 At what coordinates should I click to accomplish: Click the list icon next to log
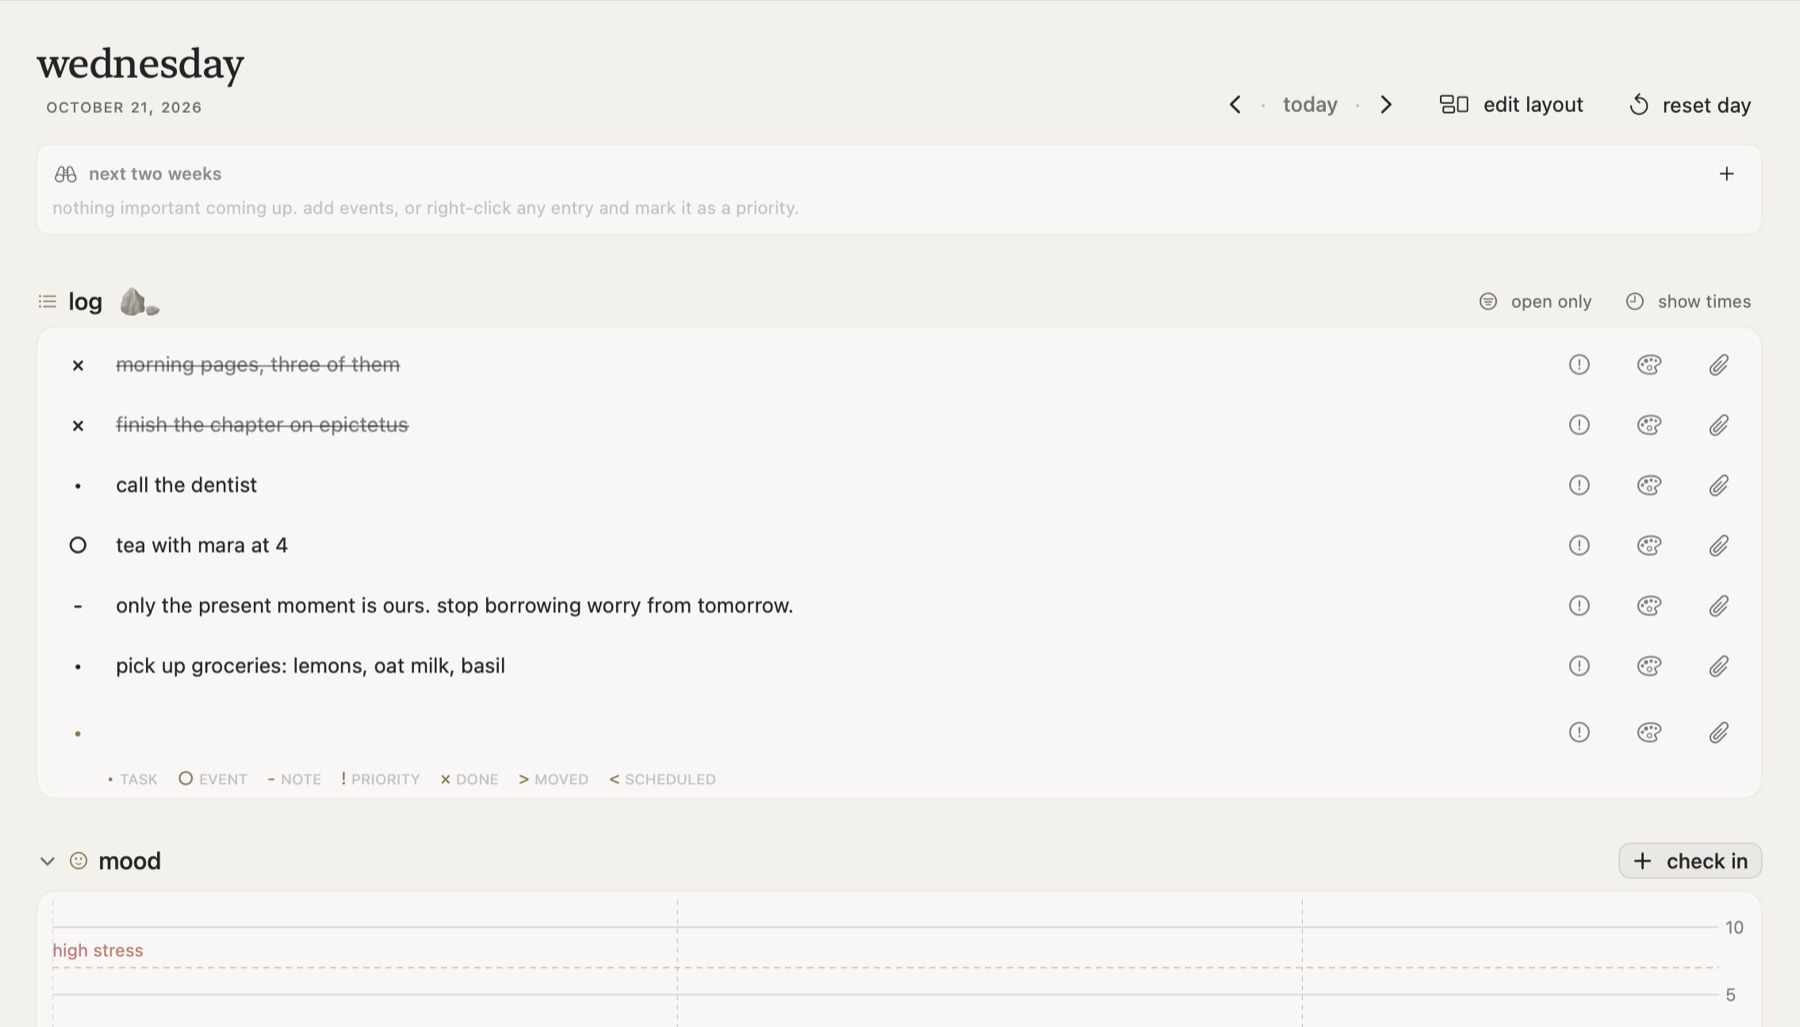point(47,301)
